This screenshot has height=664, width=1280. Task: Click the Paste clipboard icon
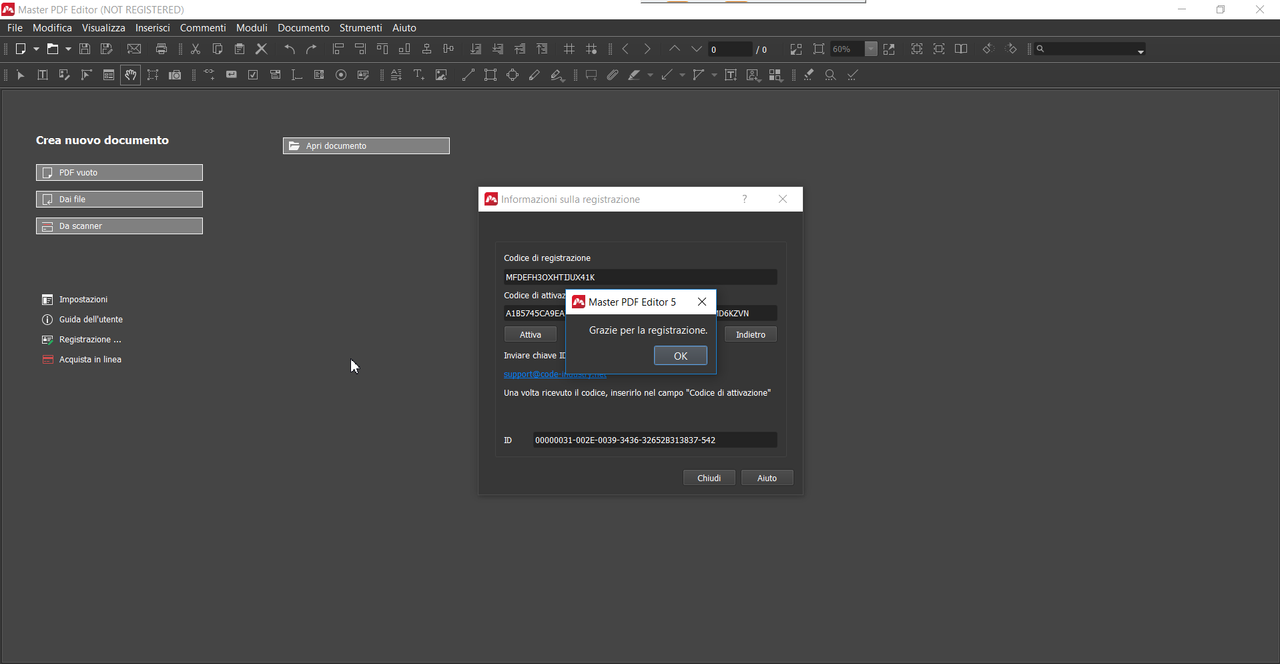click(x=239, y=49)
